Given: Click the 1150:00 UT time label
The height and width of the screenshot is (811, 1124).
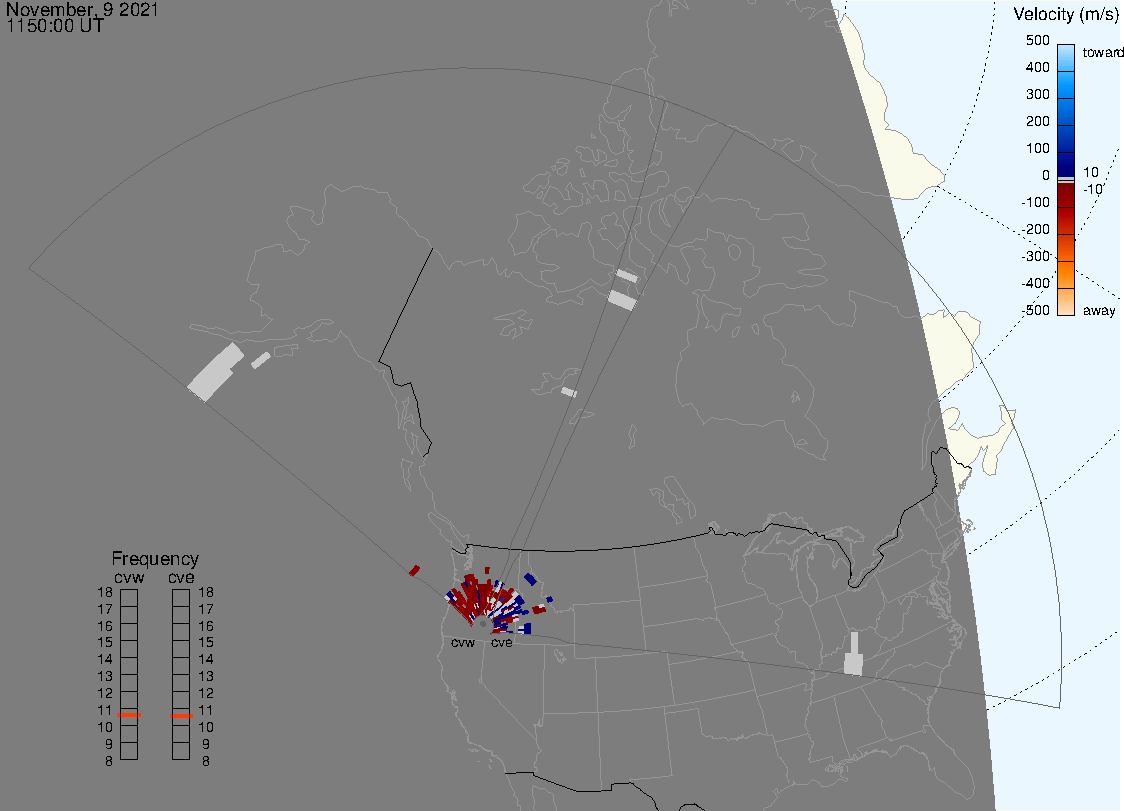Looking at the screenshot, I should [55, 26].
